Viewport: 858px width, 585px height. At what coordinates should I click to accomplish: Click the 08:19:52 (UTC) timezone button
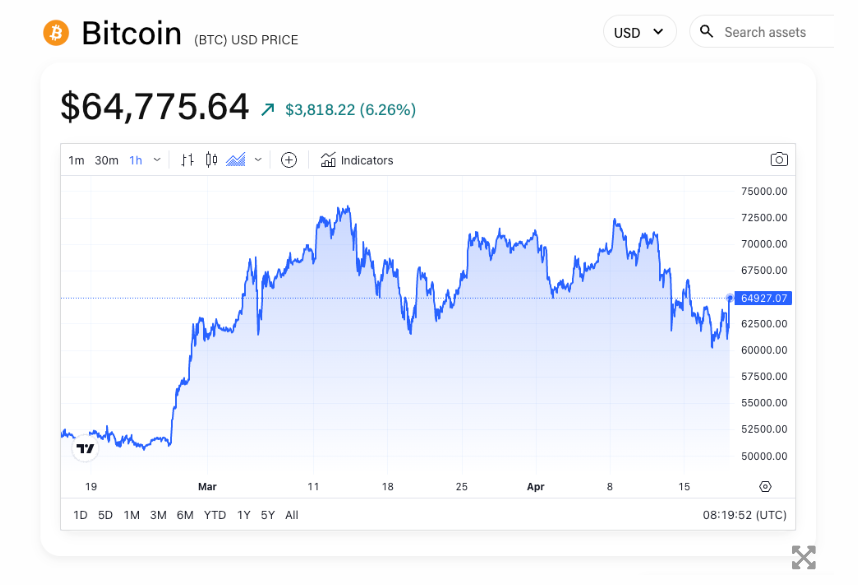tap(744, 515)
